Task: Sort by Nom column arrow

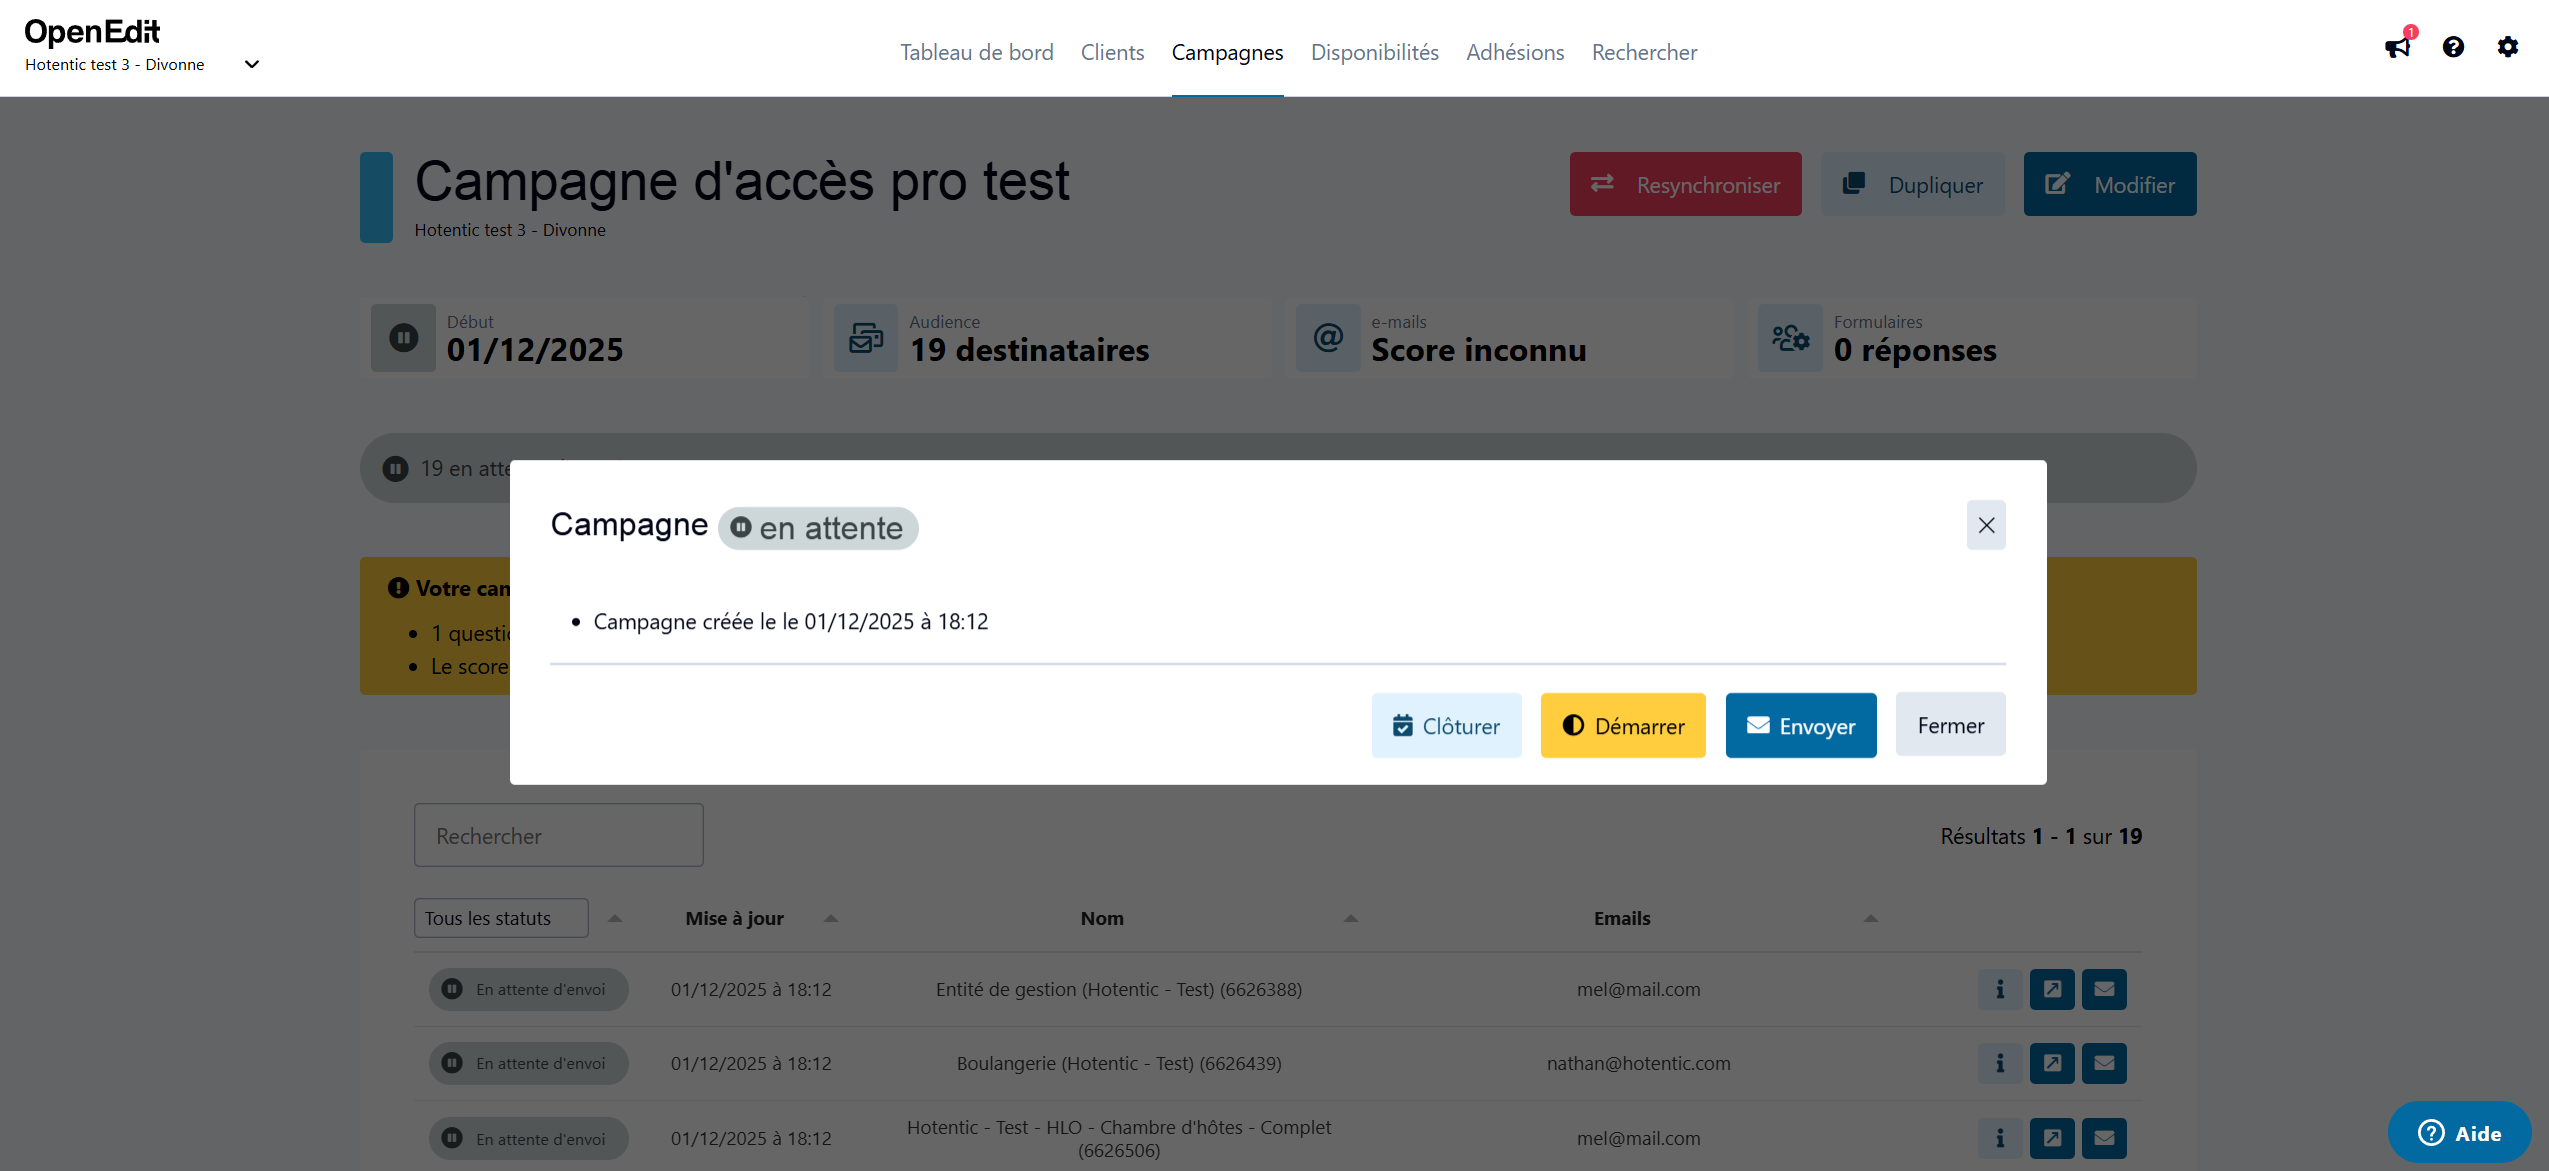Action: coord(1351,918)
